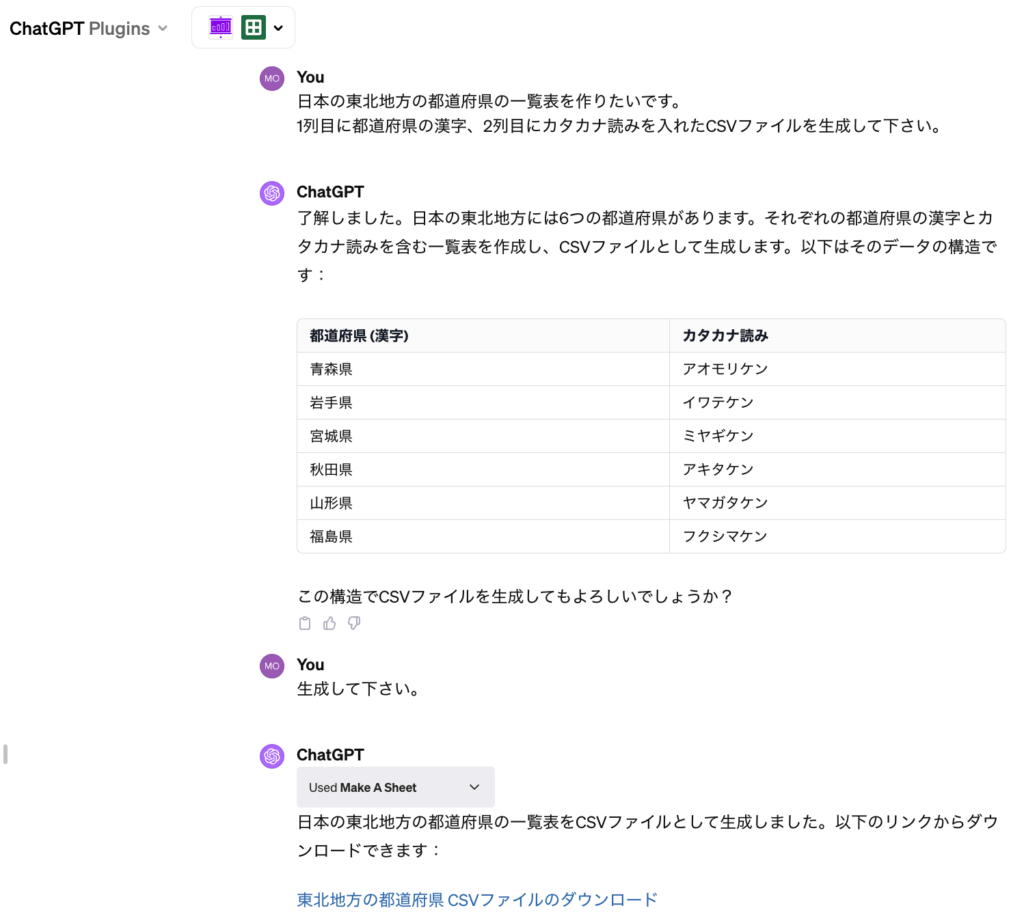1024x921 pixels.
Task: Give the table response a thumbs up
Action: 329,624
